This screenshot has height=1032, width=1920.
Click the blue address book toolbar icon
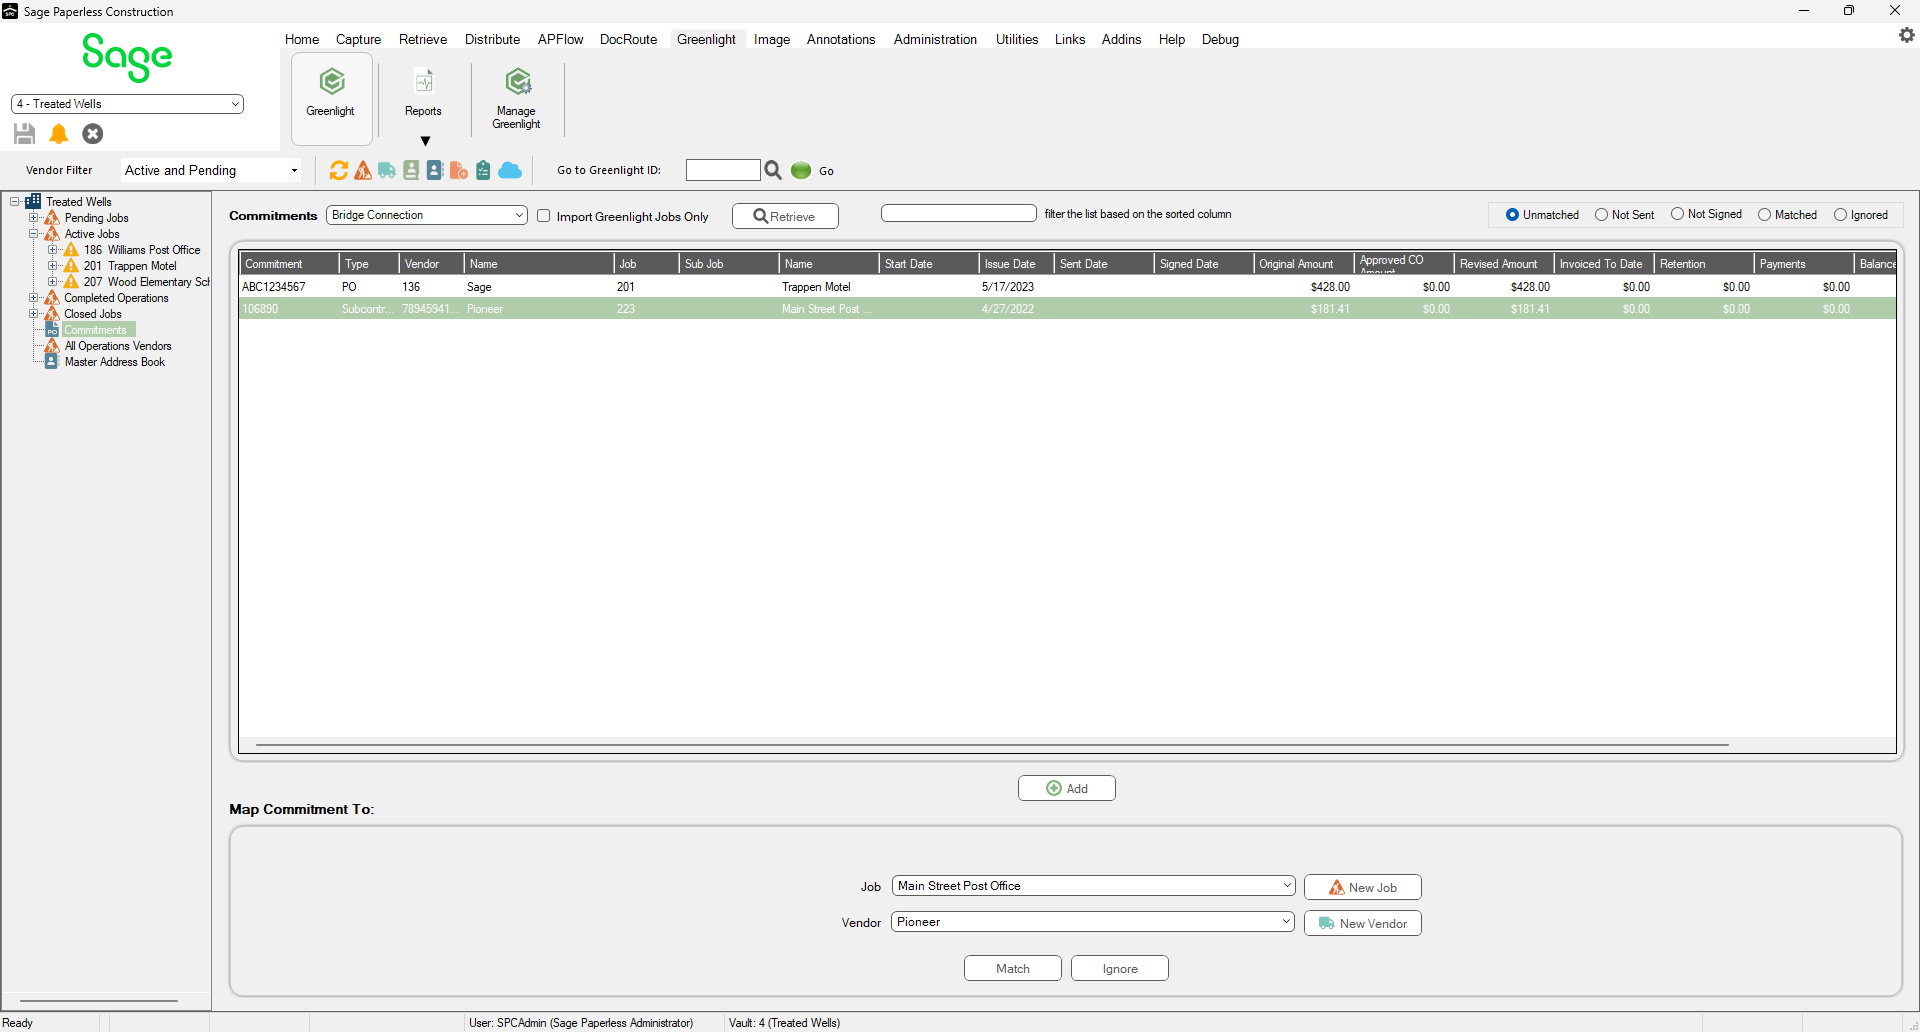click(x=435, y=171)
